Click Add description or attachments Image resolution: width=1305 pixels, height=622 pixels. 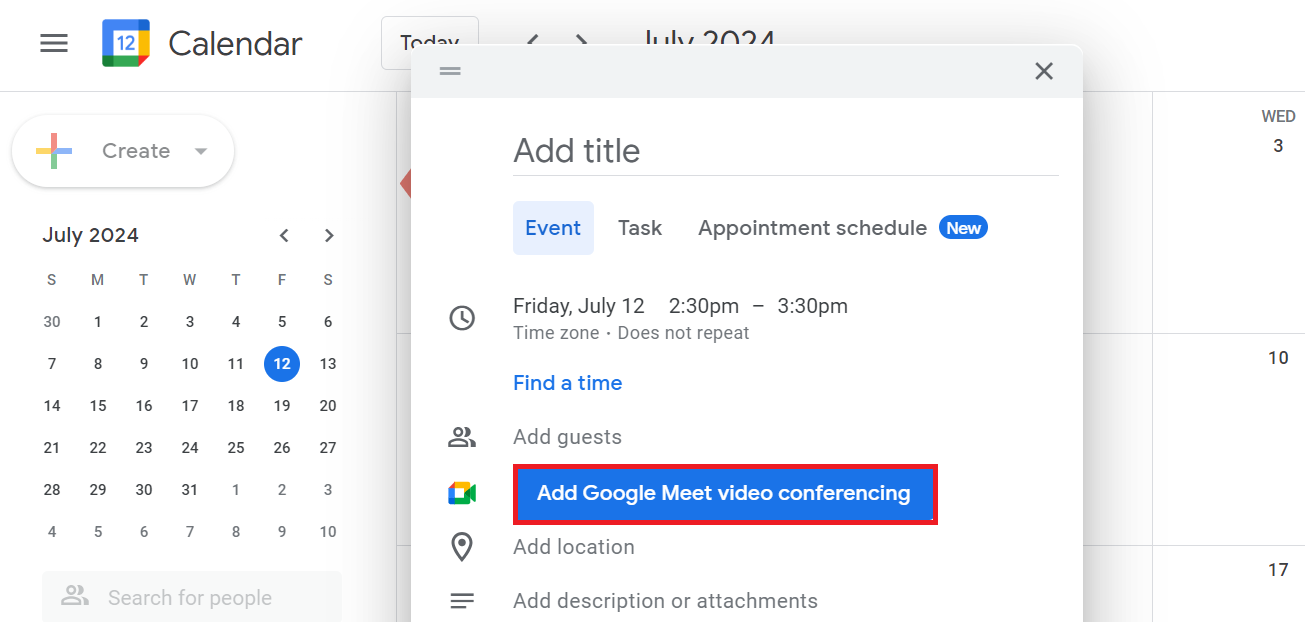pyautogui.click(x=665, y=601)
